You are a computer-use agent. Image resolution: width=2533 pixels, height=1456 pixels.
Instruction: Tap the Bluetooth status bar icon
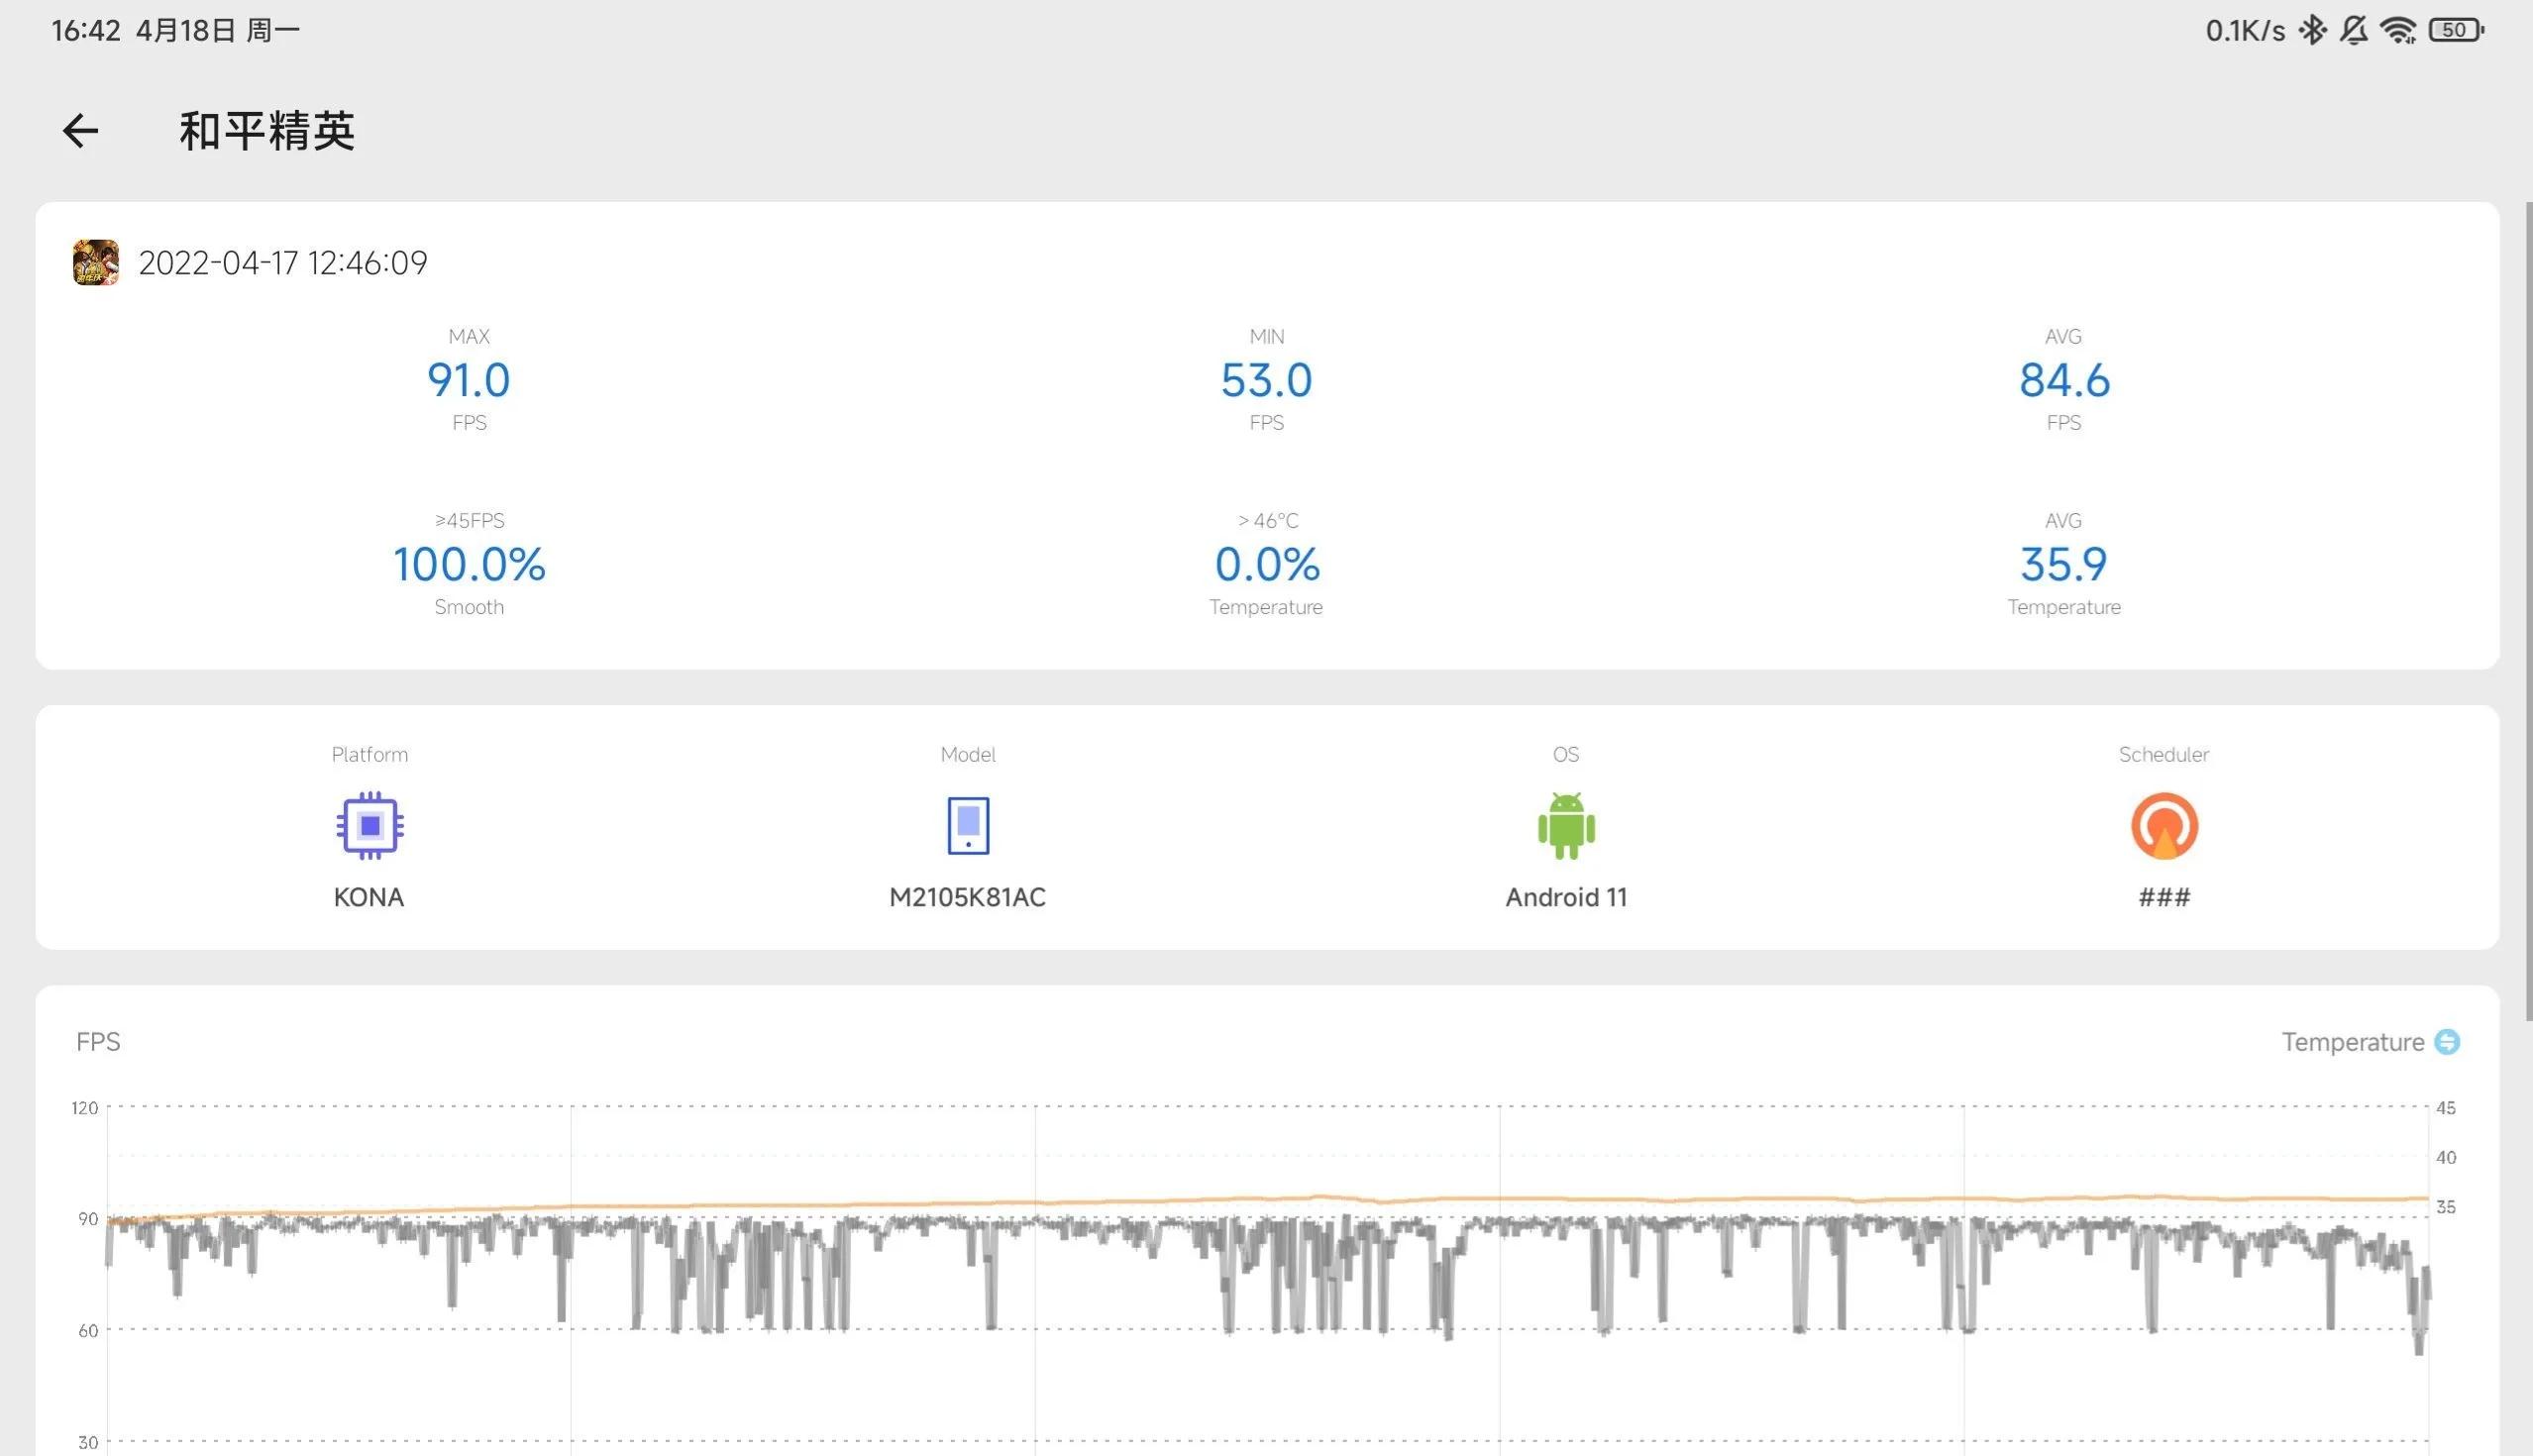point(2312,31)
